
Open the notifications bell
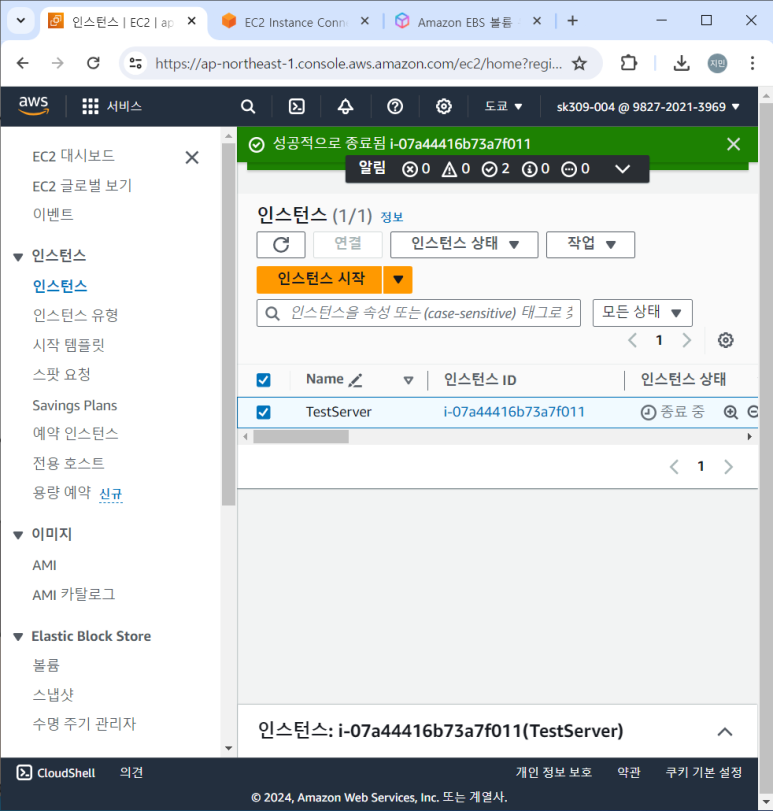click(x=345, y=107)
